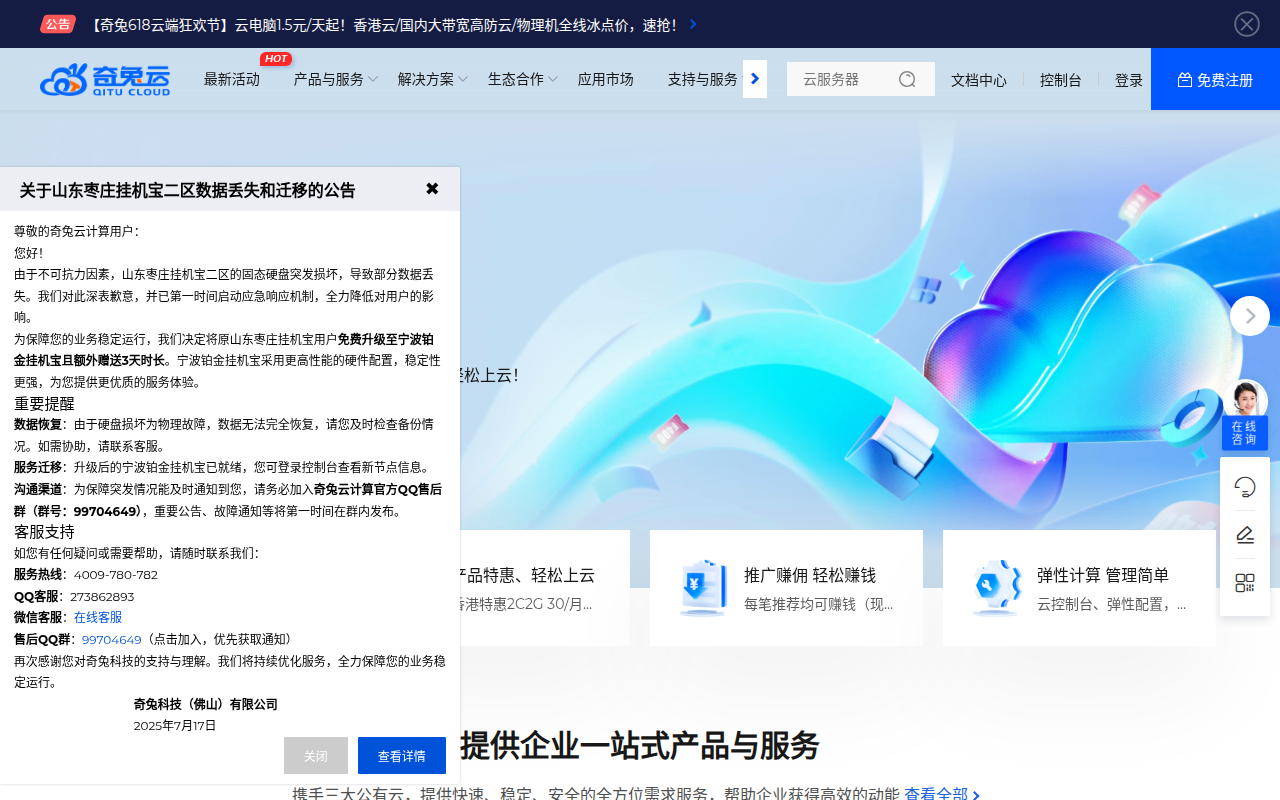Viewport: 1280px width, 800px height.
Task: Click the blue arrow after the banner announcement
Action: click(x=694, y=24)
